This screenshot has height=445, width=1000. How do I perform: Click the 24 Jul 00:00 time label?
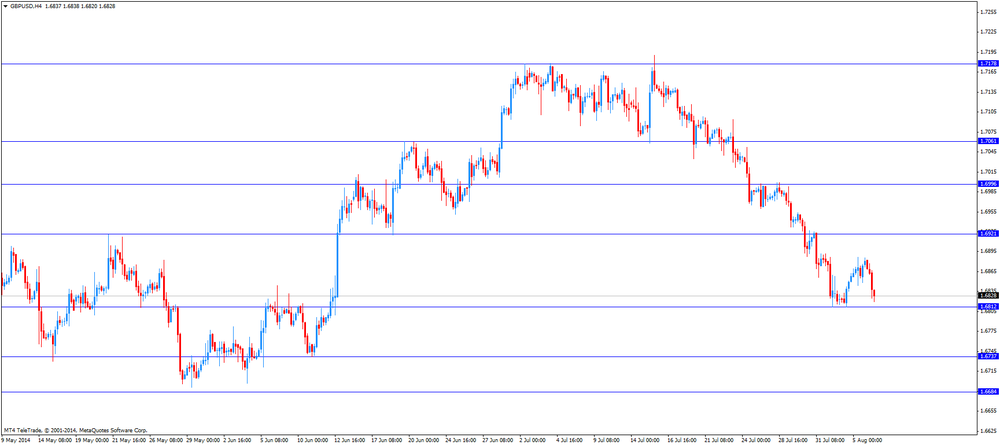pyautogui.click(x=755, y=440)
